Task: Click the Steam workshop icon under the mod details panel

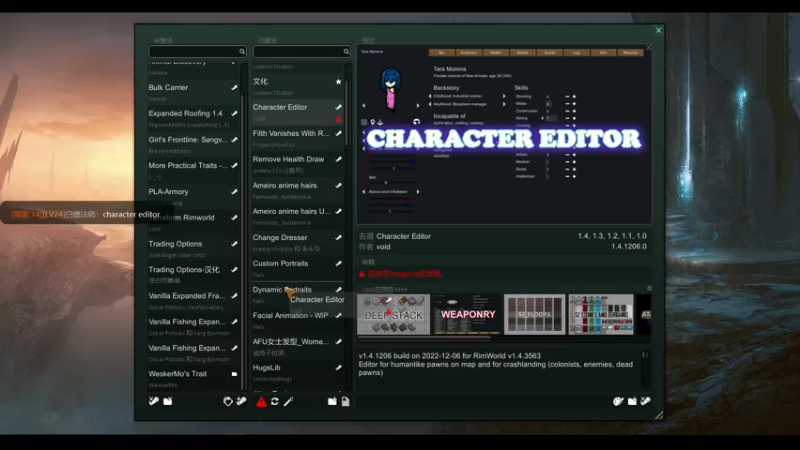Action: 645,402
